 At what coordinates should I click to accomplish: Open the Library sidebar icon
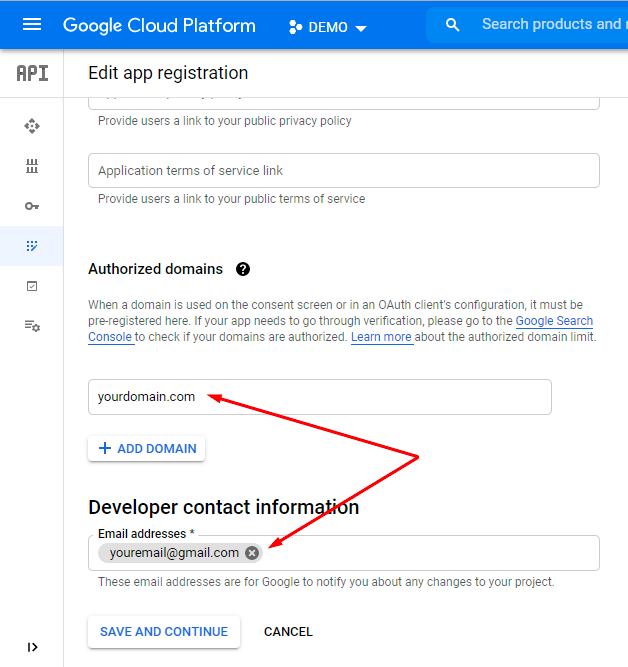32,166
